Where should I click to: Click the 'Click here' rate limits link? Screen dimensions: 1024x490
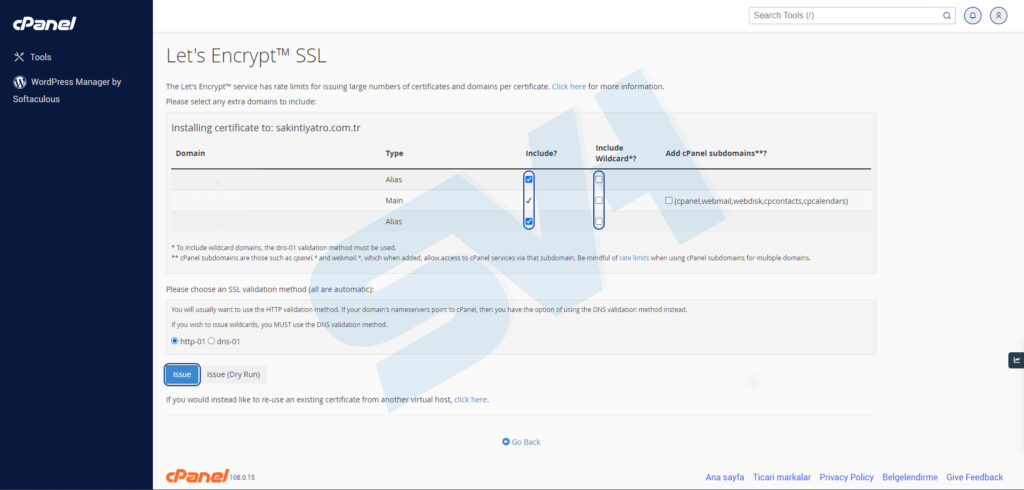(569, 86)
